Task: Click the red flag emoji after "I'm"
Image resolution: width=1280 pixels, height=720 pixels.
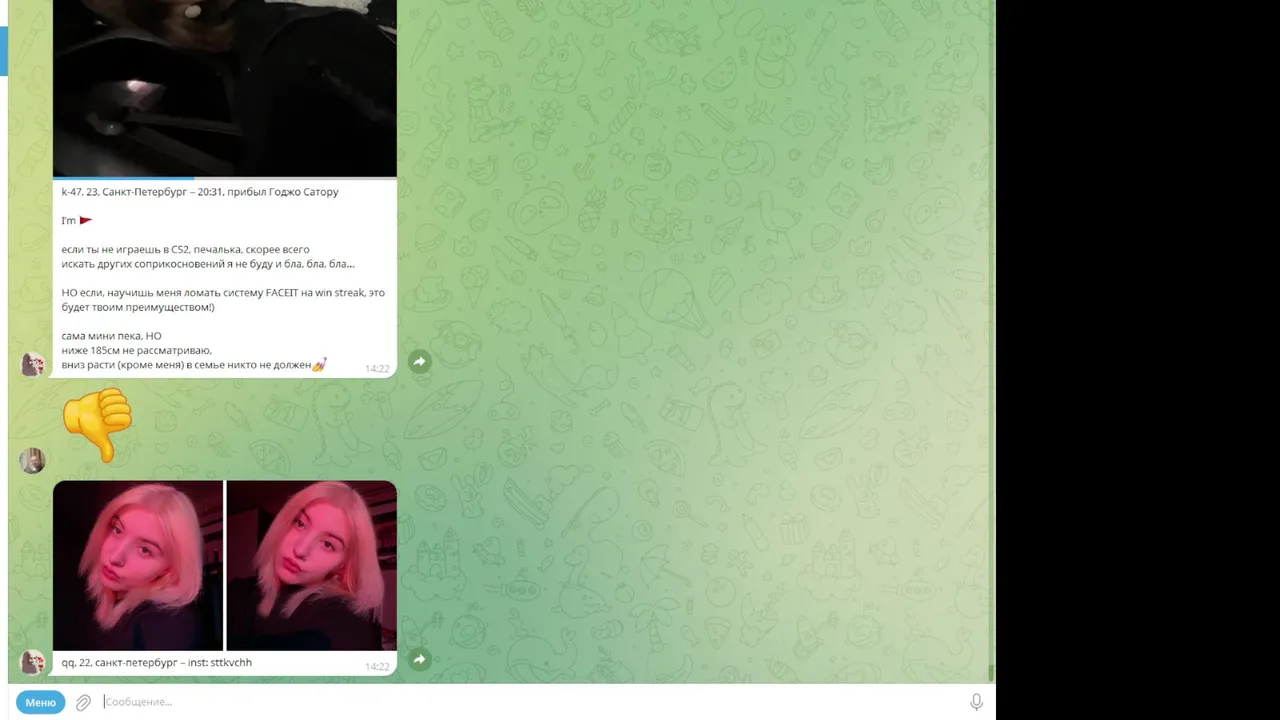Action: [x=85, y=221]
